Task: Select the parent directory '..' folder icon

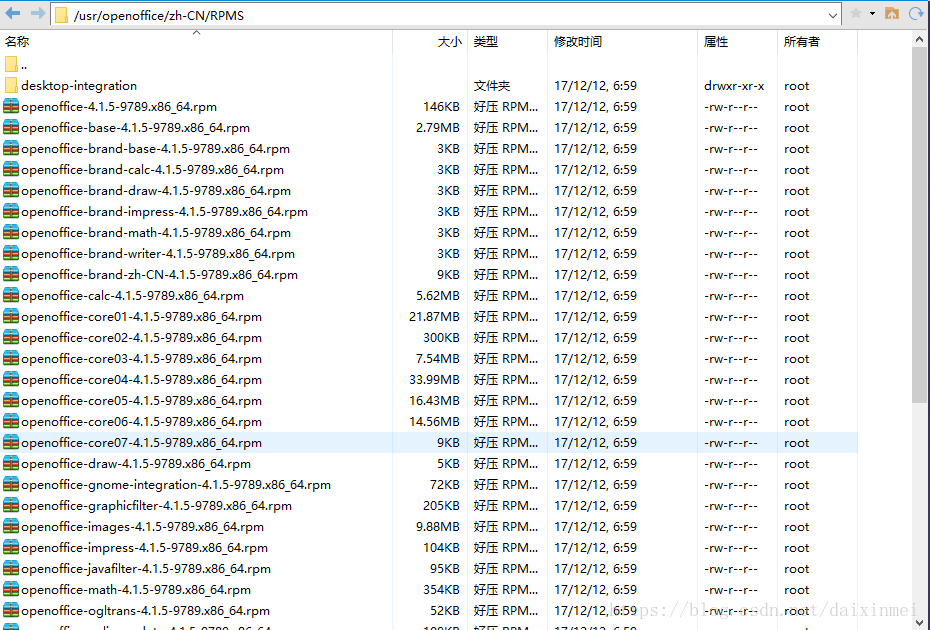Action: [11, 64]
